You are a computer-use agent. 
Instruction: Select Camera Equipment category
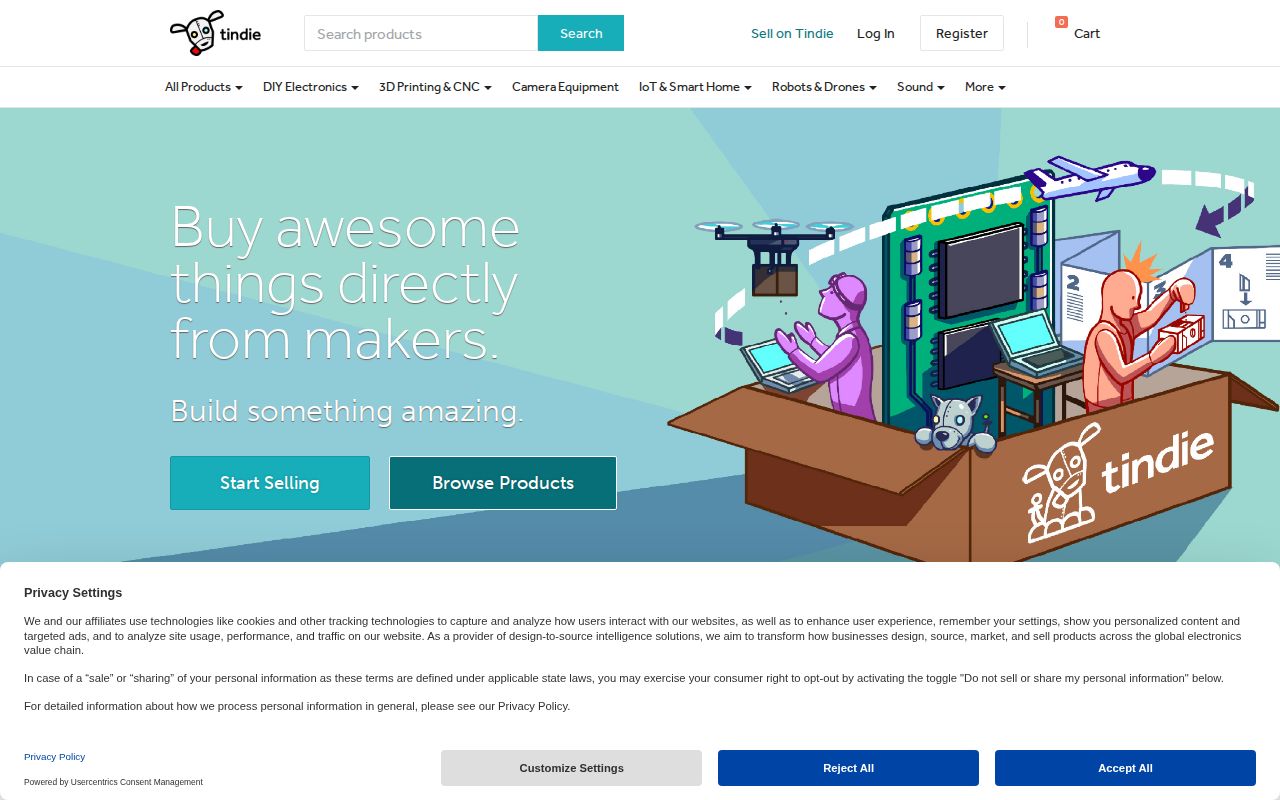(565, 87)
